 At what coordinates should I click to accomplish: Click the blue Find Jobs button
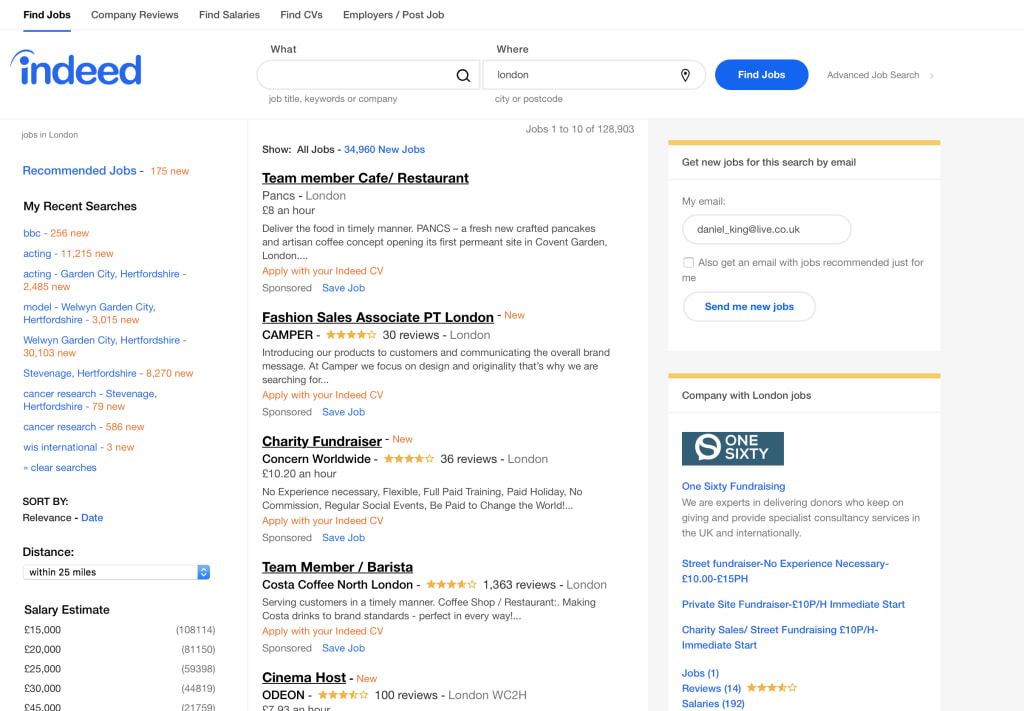pos(761,75)
